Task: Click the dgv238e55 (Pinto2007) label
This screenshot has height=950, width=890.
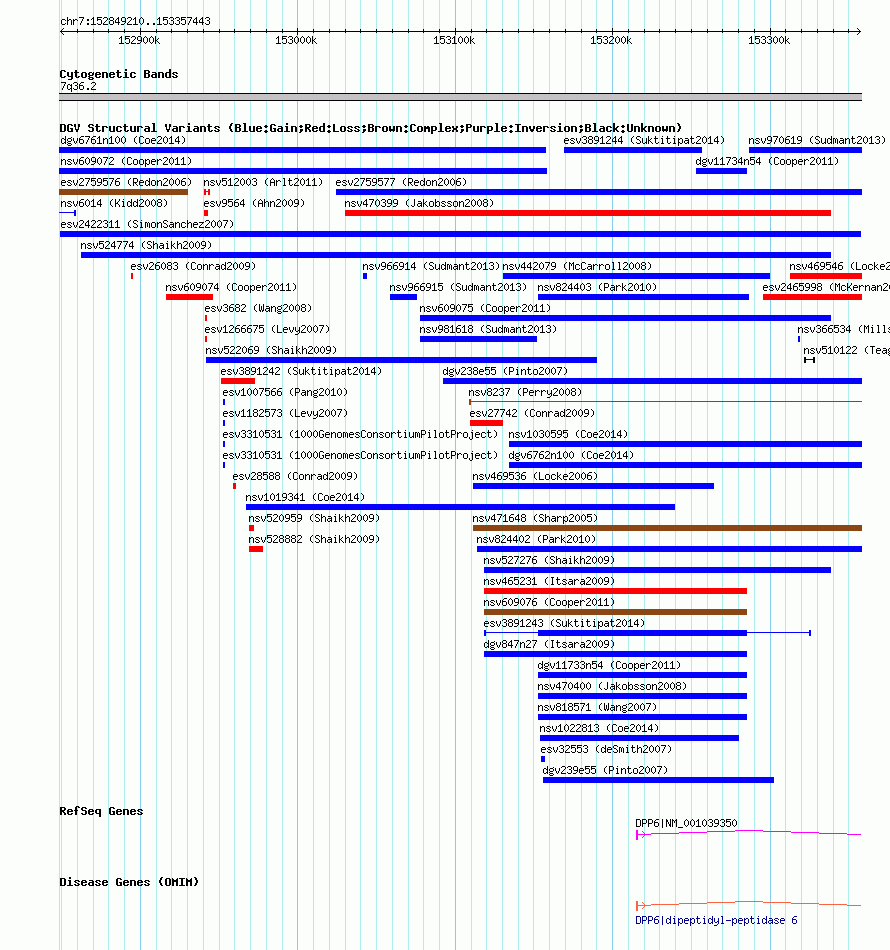Action: (505, 371)
